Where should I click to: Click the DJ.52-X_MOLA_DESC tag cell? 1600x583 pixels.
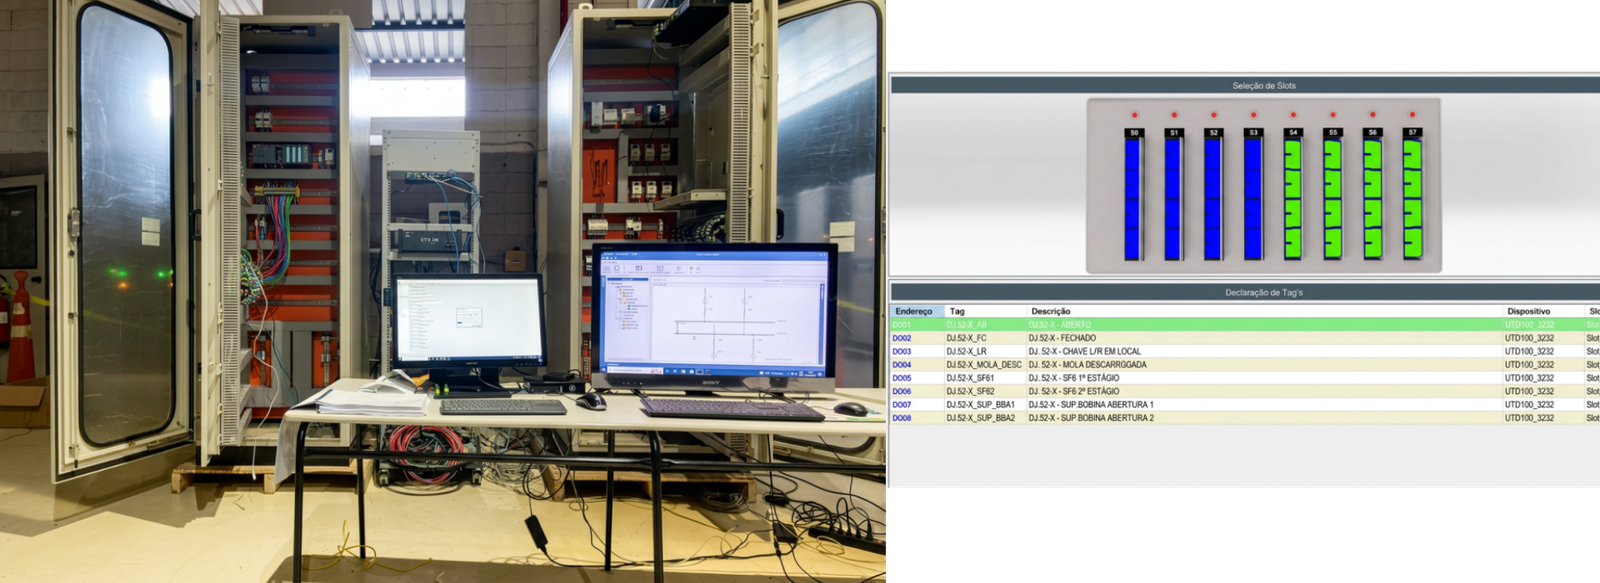click(984, 365)
